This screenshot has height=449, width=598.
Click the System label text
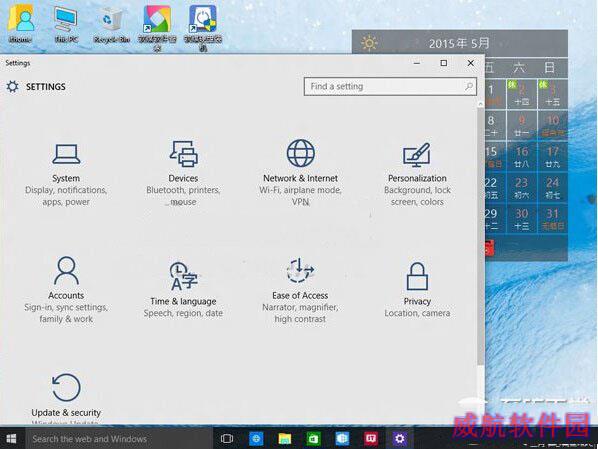click(66, 178)
